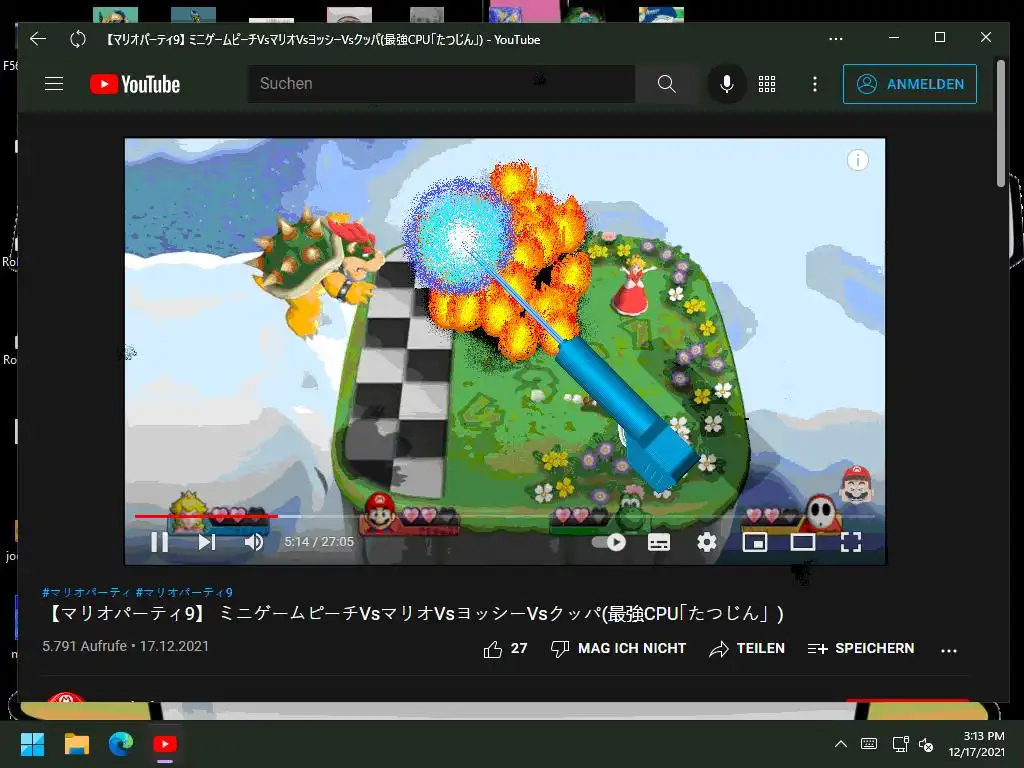The width and height of the screenshot is (1024, 768).
Task: Click the page vertical scrollbar
Action: coord(1000,124)
